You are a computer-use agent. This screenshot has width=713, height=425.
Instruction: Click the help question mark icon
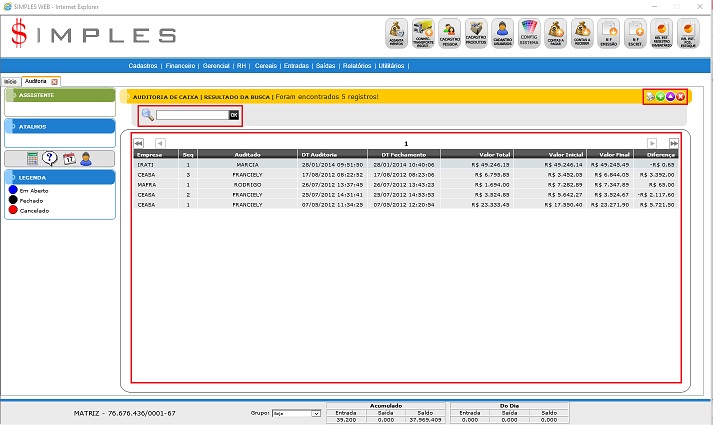coord(51,158)
